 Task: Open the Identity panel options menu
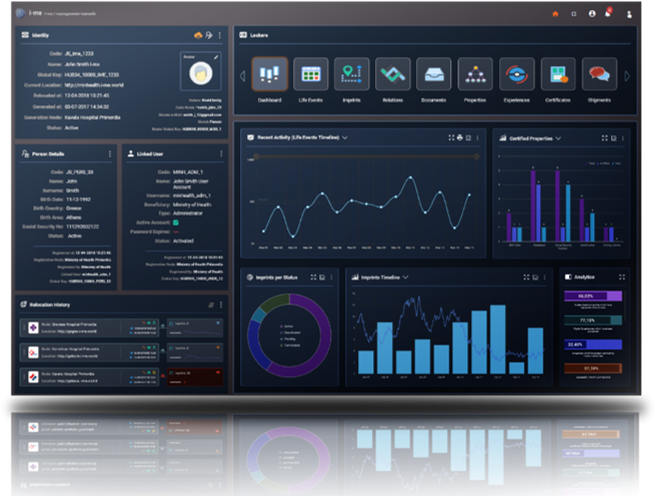coord(220,35)
